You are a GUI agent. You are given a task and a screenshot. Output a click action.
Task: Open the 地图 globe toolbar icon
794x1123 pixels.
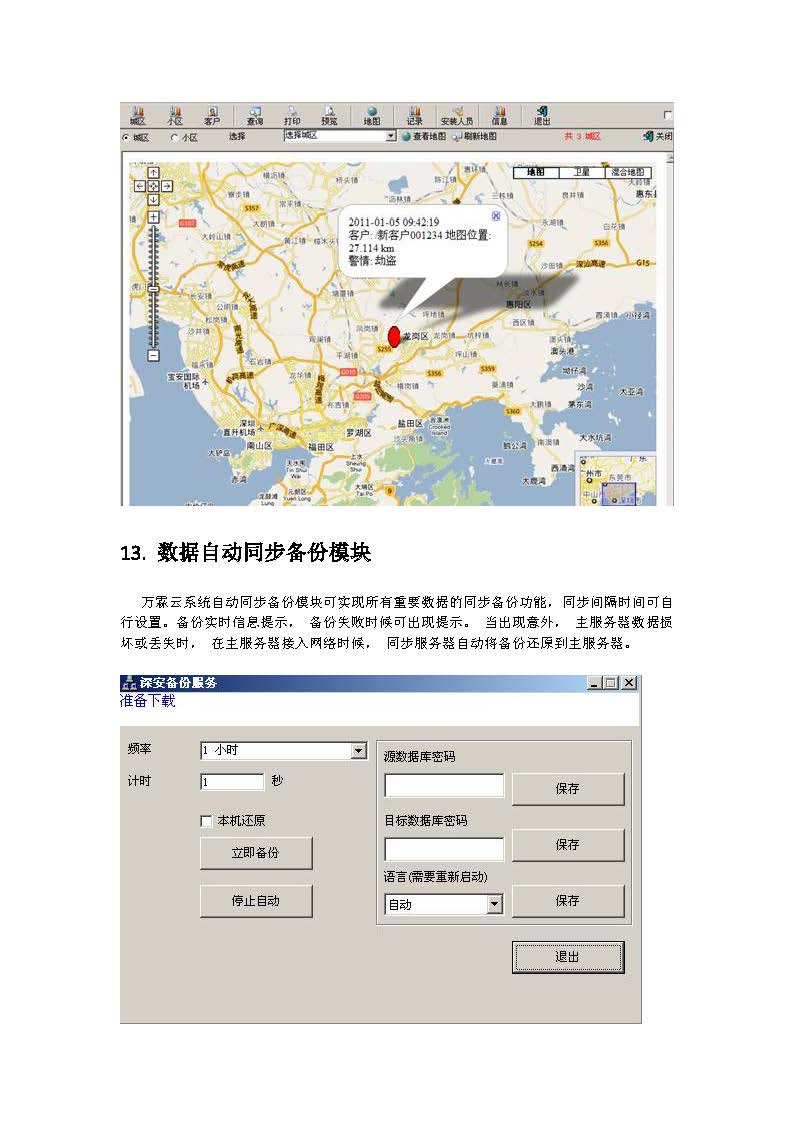click(x=372, y=116)
